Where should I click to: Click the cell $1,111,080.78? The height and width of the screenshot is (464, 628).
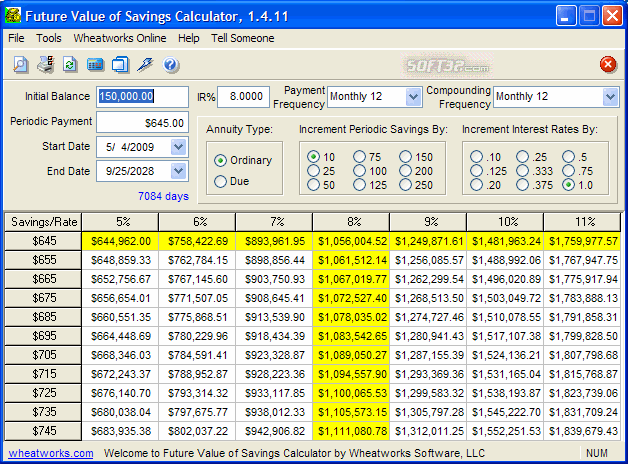pos(351,431)
